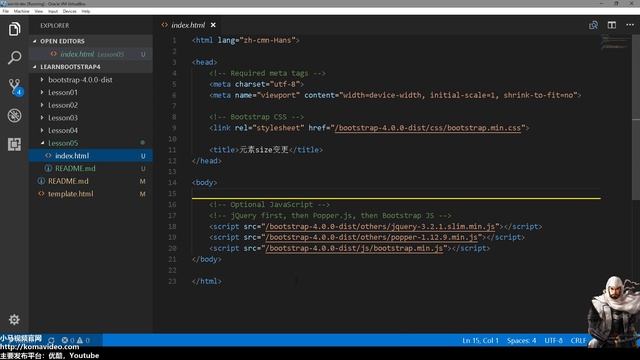The height and width of the screenshot is (360, 640).
Task: Open the More Actions ellipsis menu
Action: click(x=630, y=25)
